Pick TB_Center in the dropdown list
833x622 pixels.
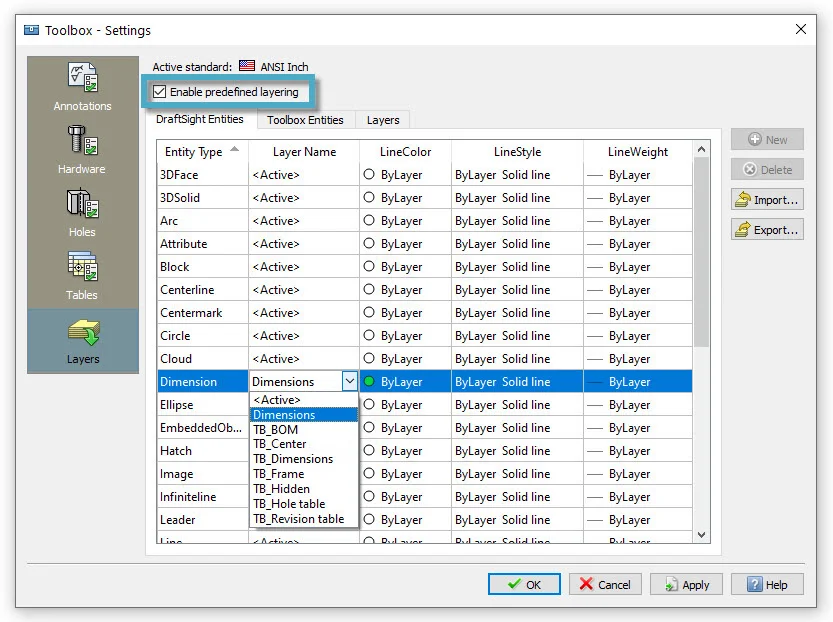(x=280, y=444)
